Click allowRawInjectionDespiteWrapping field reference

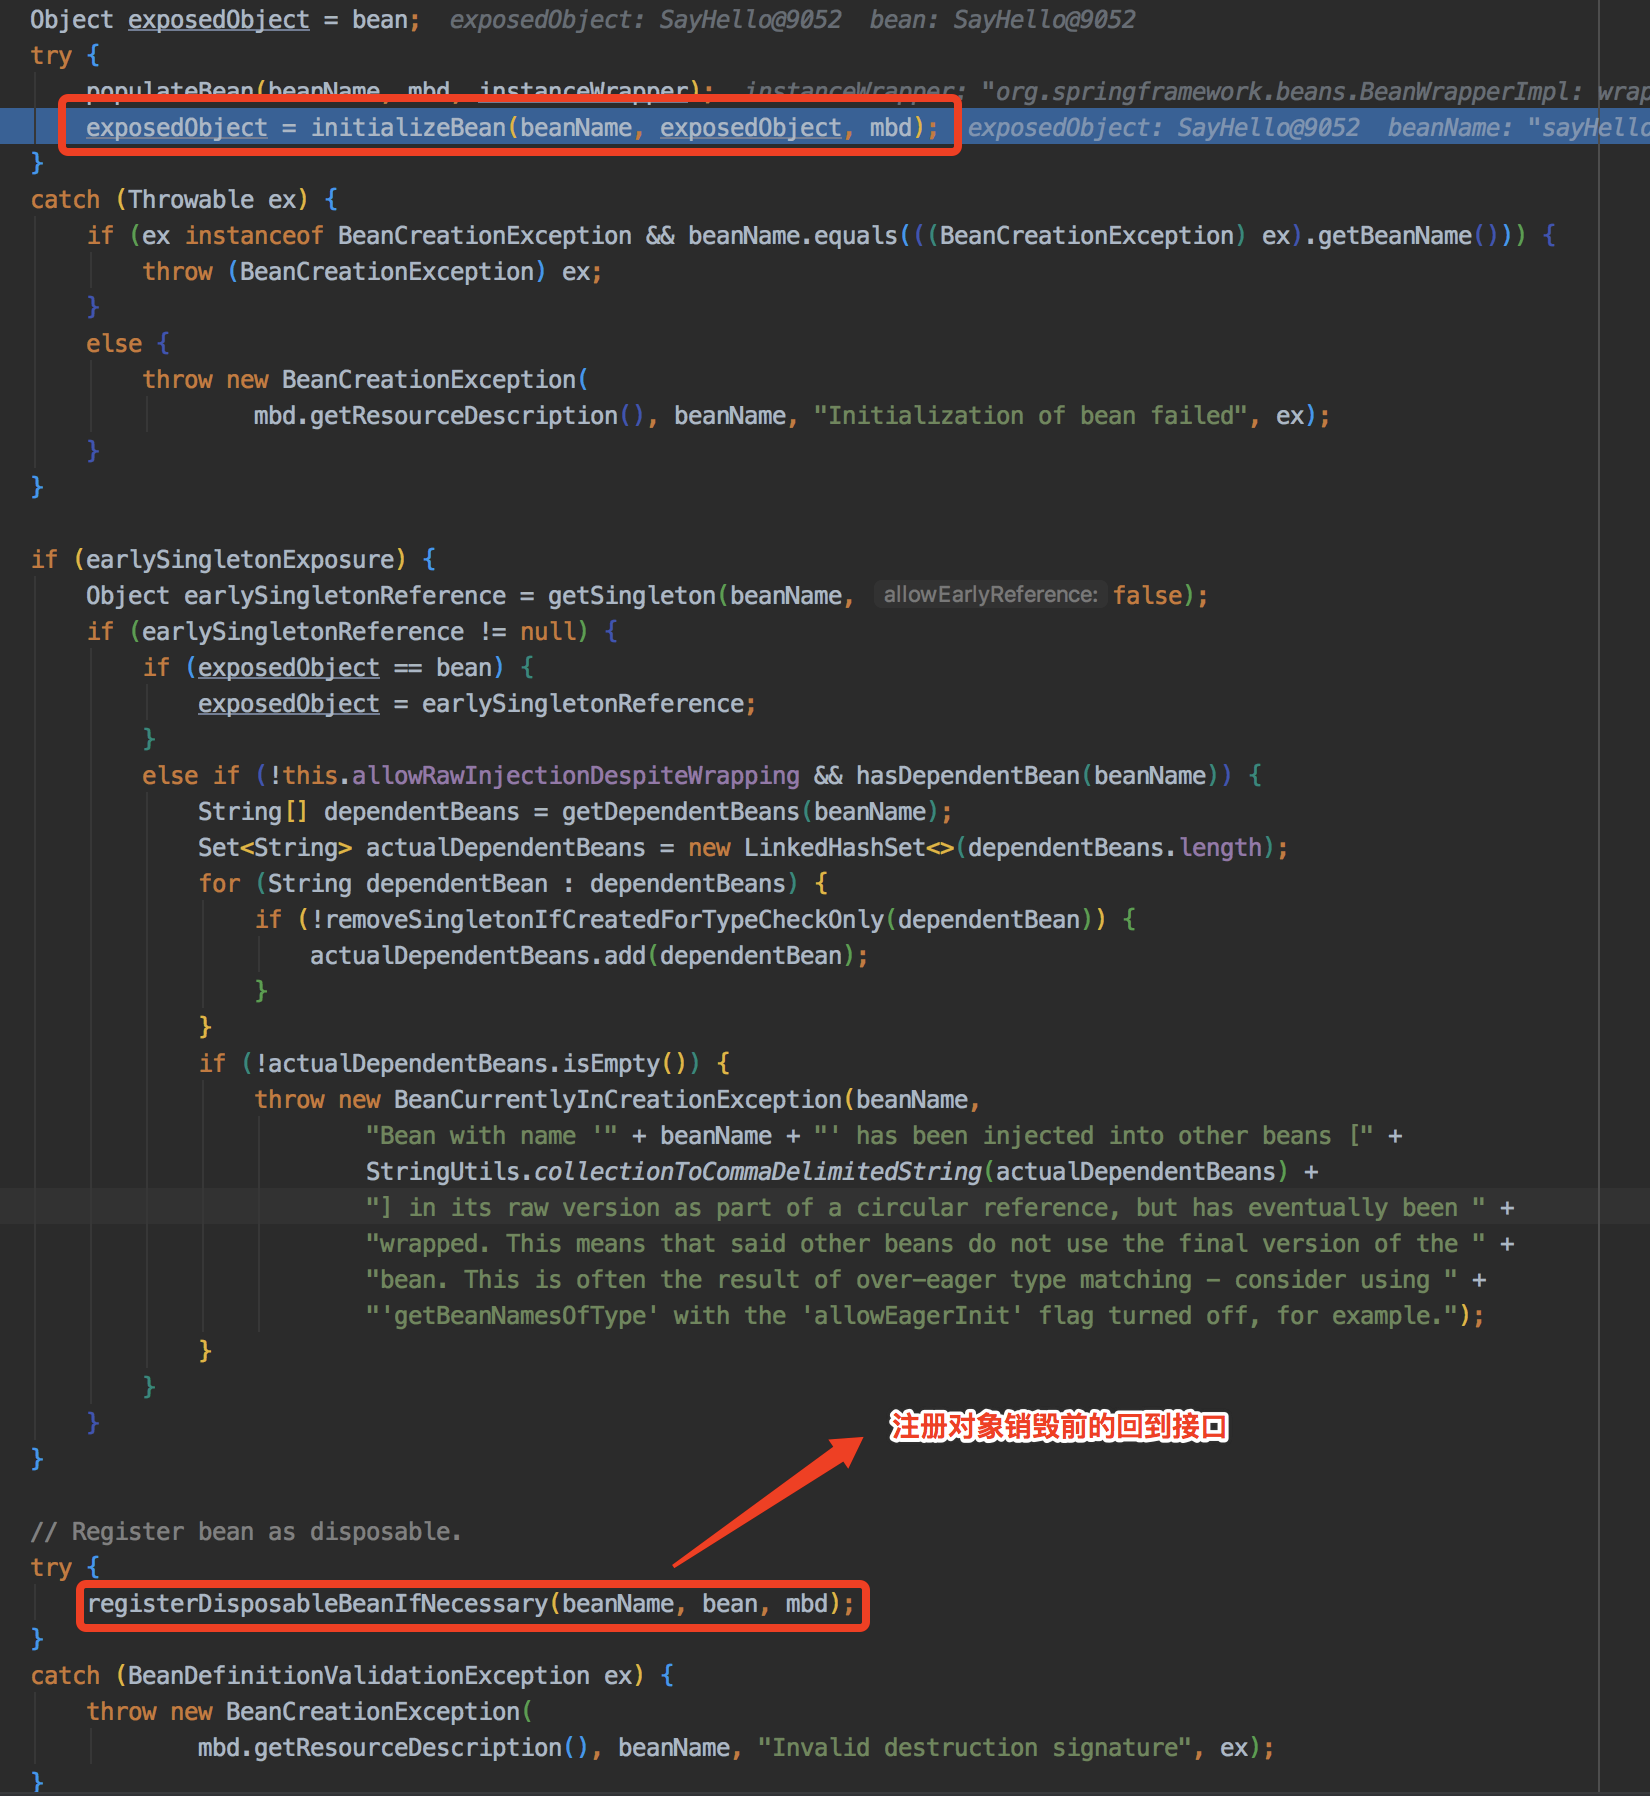pos(575,776)
